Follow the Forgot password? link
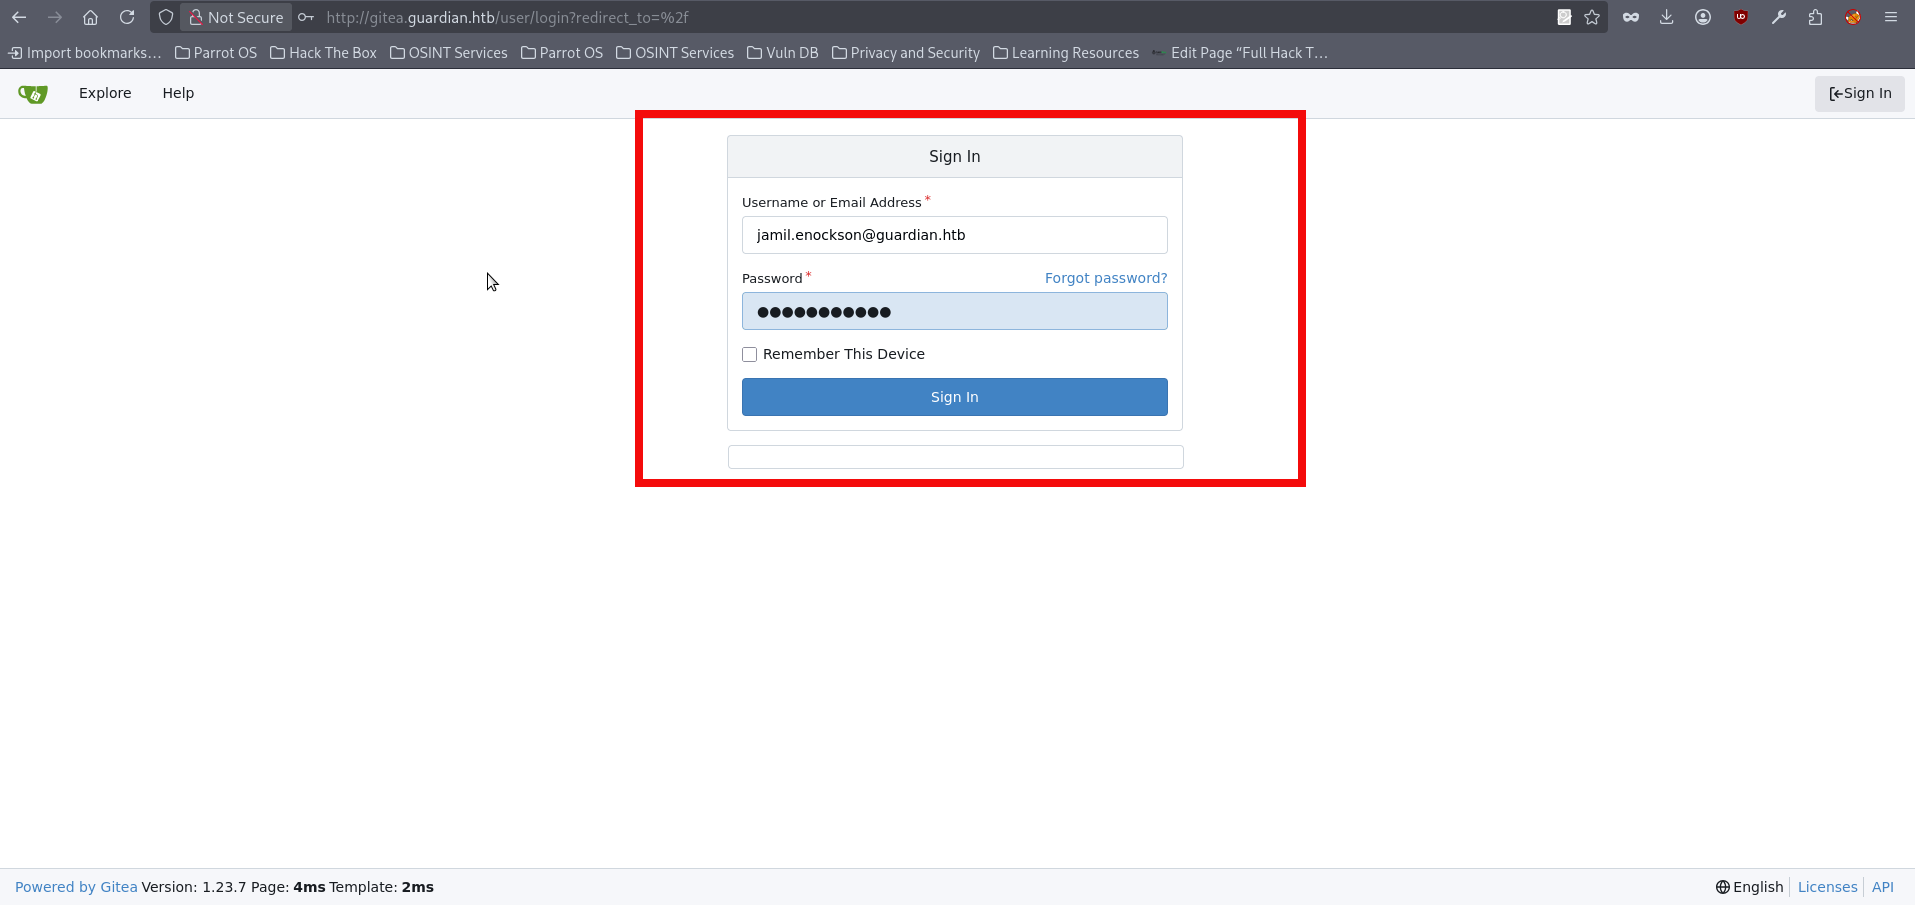1915x905 pixels. pyautogui.click(x=1105, y=278)
